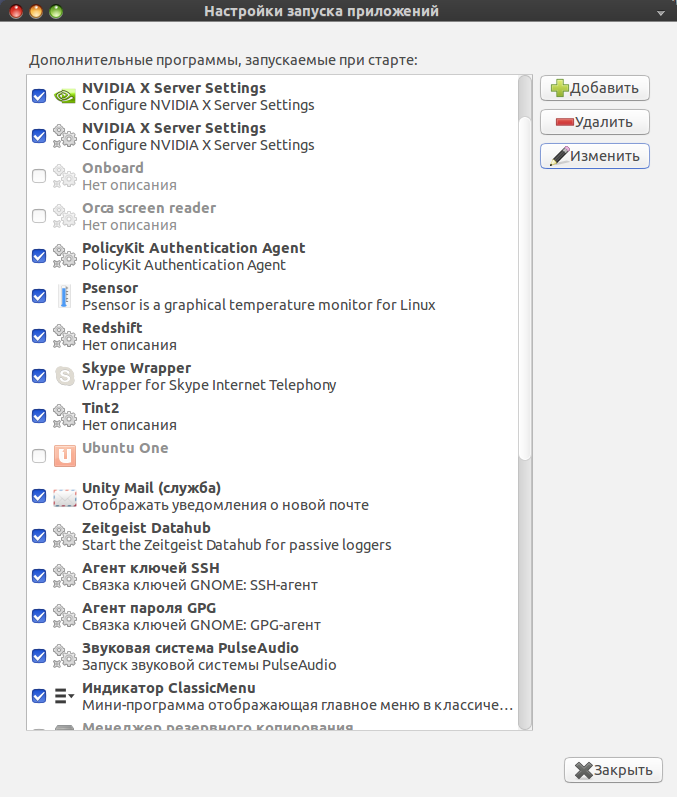The height and width of the screenshot is (797, 677).
Task: Close the window with the red button
Action: [x=16, y=11]
